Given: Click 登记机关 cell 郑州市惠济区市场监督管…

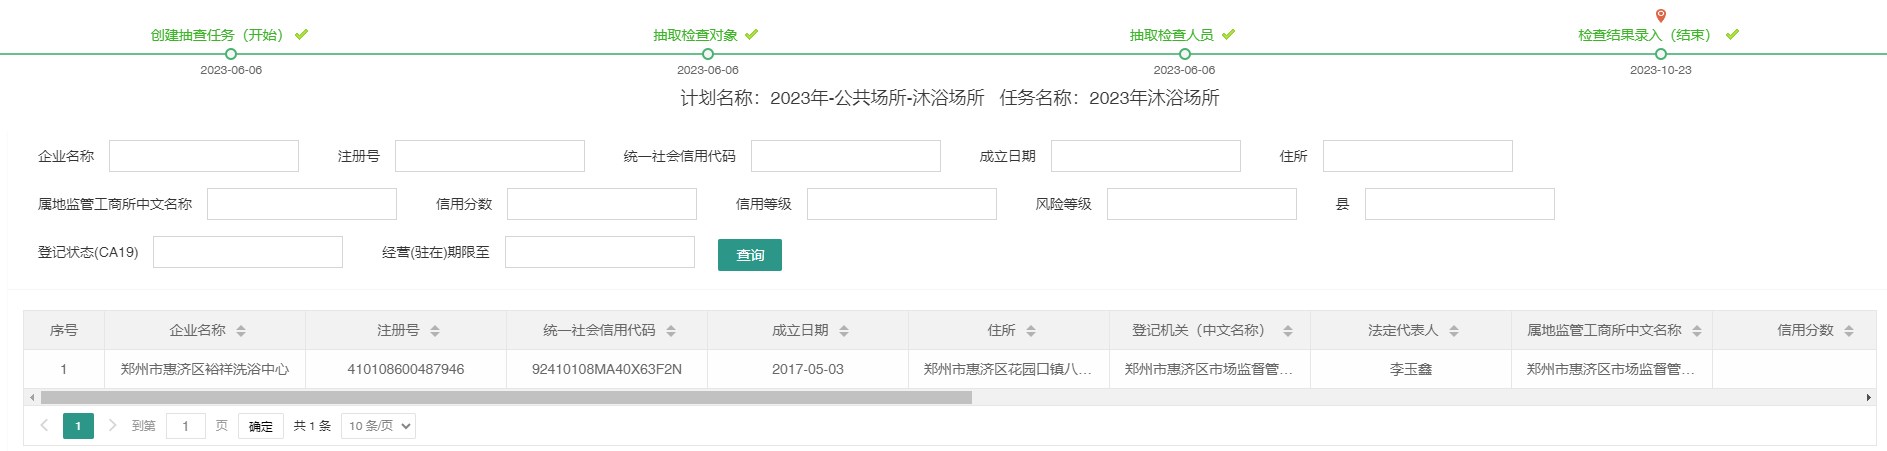Looking at the screenshot, I should [x=1209, y=369].
